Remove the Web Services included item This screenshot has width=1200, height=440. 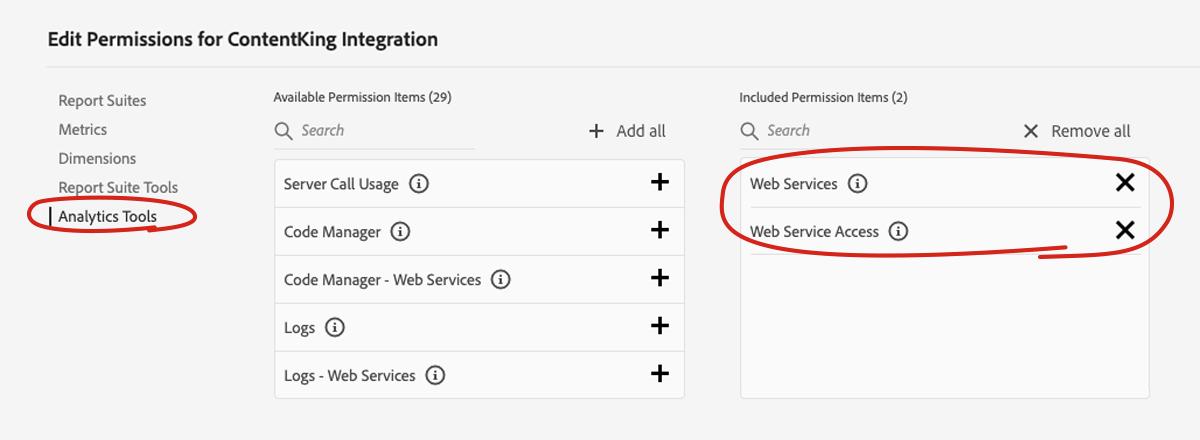(x=1125, y=182)
